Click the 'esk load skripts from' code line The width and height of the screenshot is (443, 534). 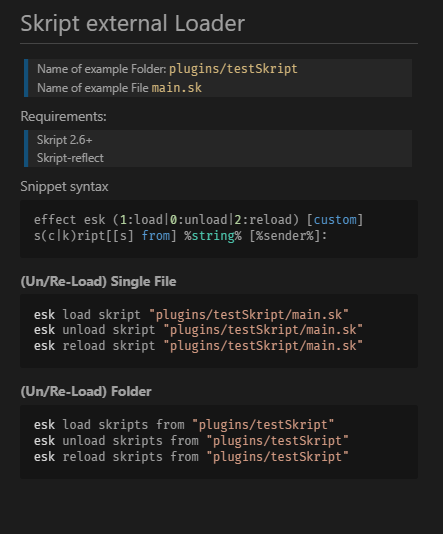[184, 425]
